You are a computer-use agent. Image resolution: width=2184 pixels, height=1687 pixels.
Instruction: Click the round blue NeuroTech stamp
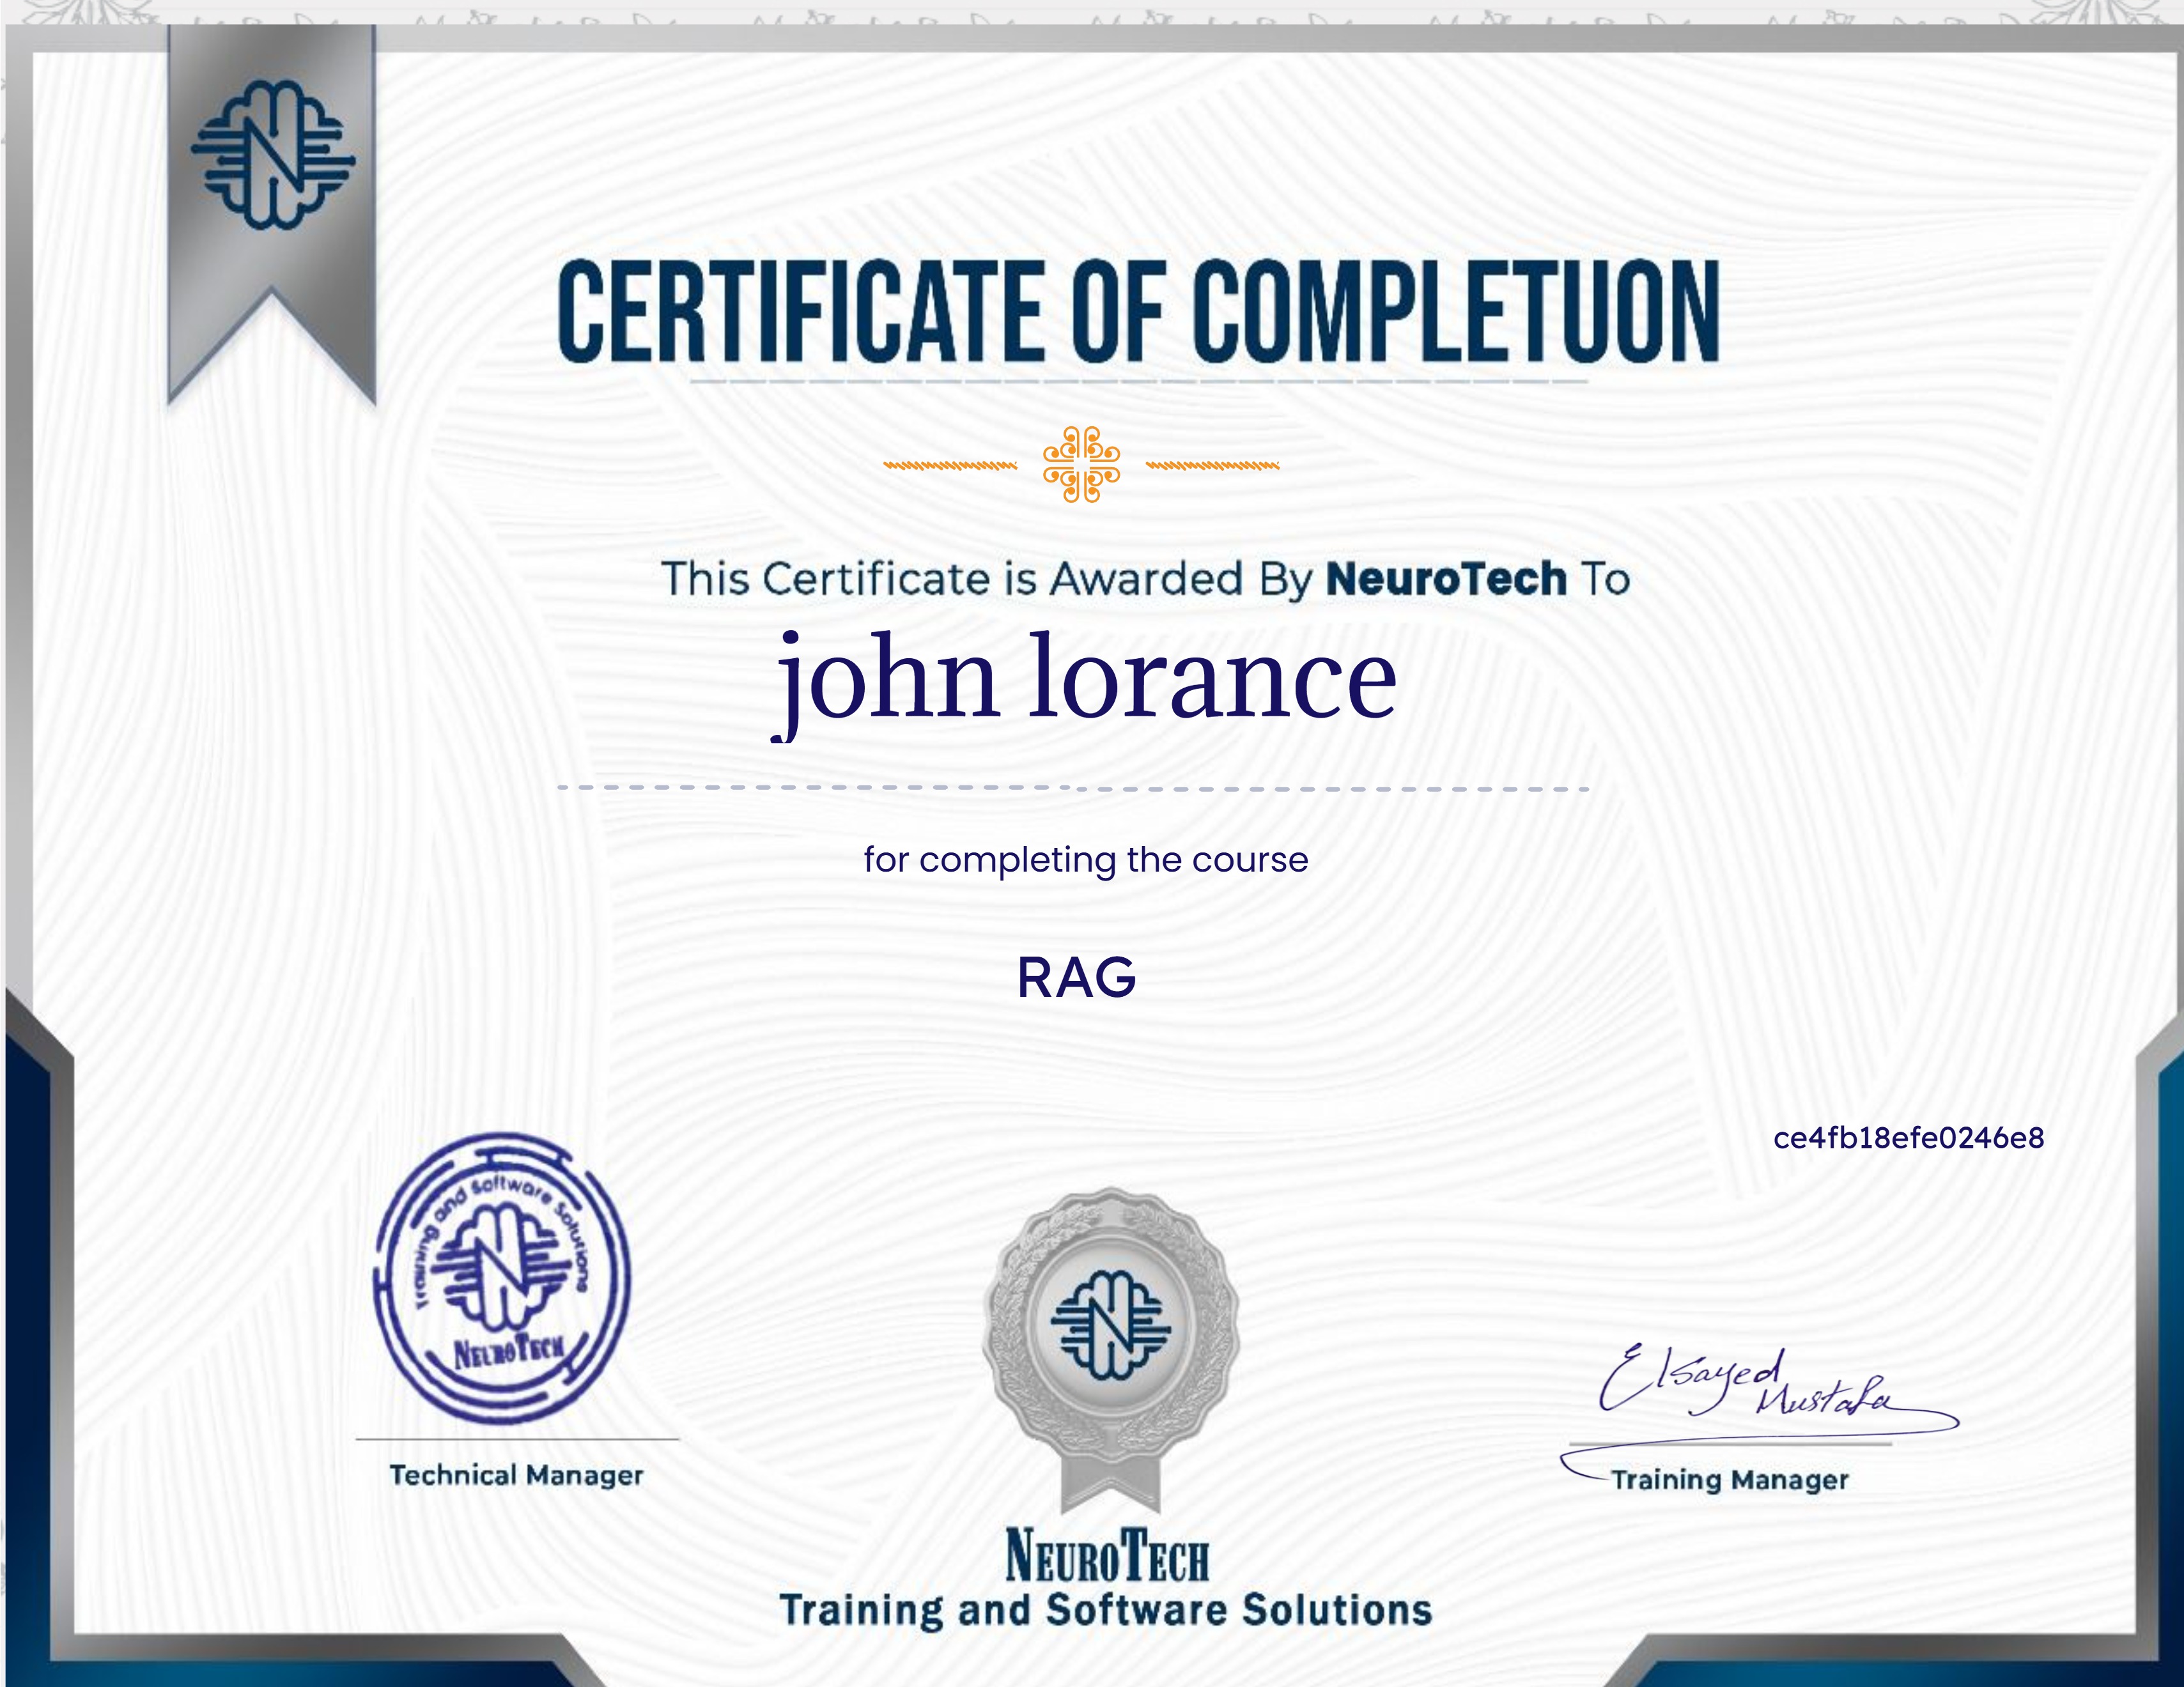(502, 1278)
